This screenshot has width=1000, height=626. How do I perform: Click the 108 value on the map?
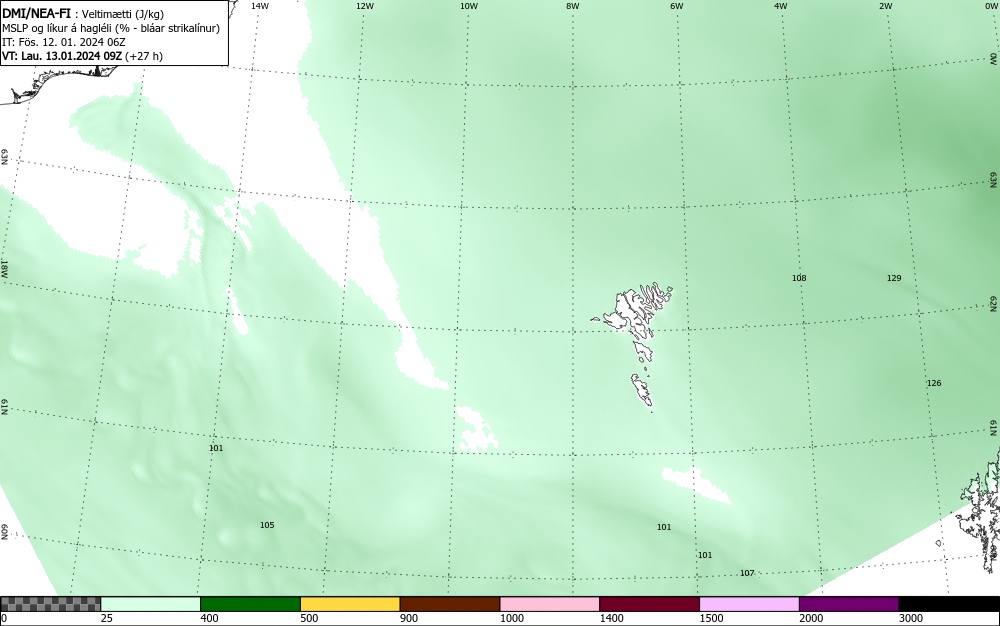799,278
